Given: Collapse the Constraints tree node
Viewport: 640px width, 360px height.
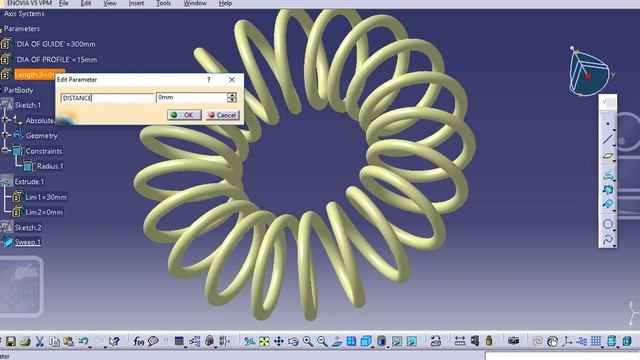Looking at the screenshot, I should click(x=5, y=150).
